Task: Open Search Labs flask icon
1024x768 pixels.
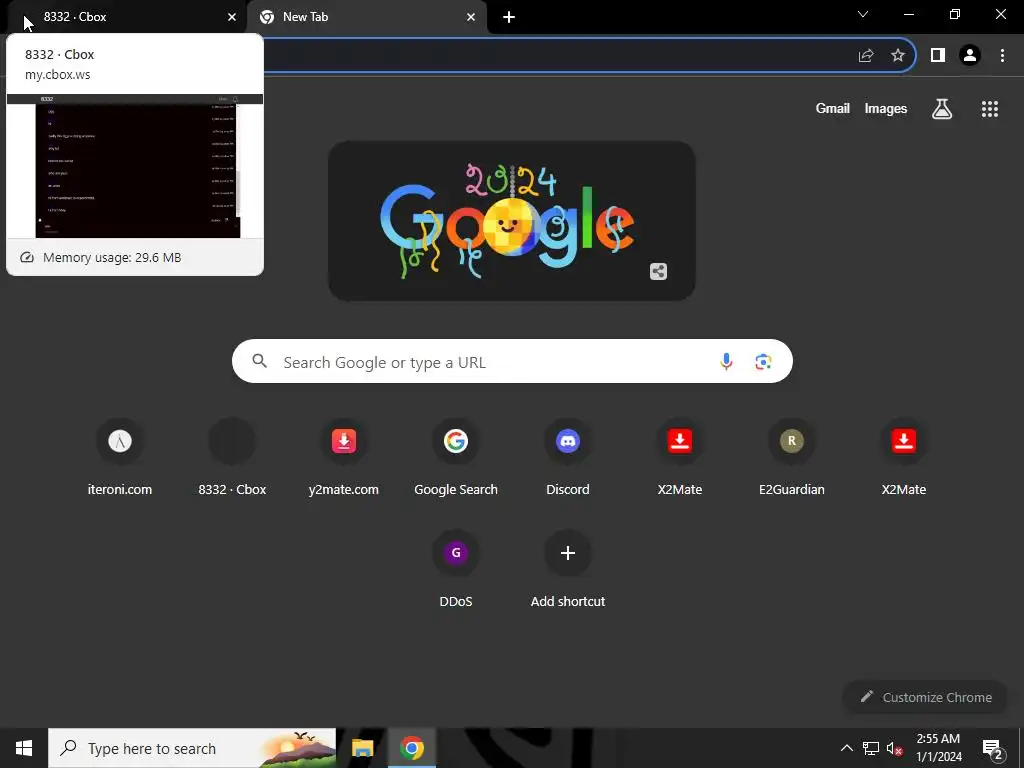Action: [942, 108]
